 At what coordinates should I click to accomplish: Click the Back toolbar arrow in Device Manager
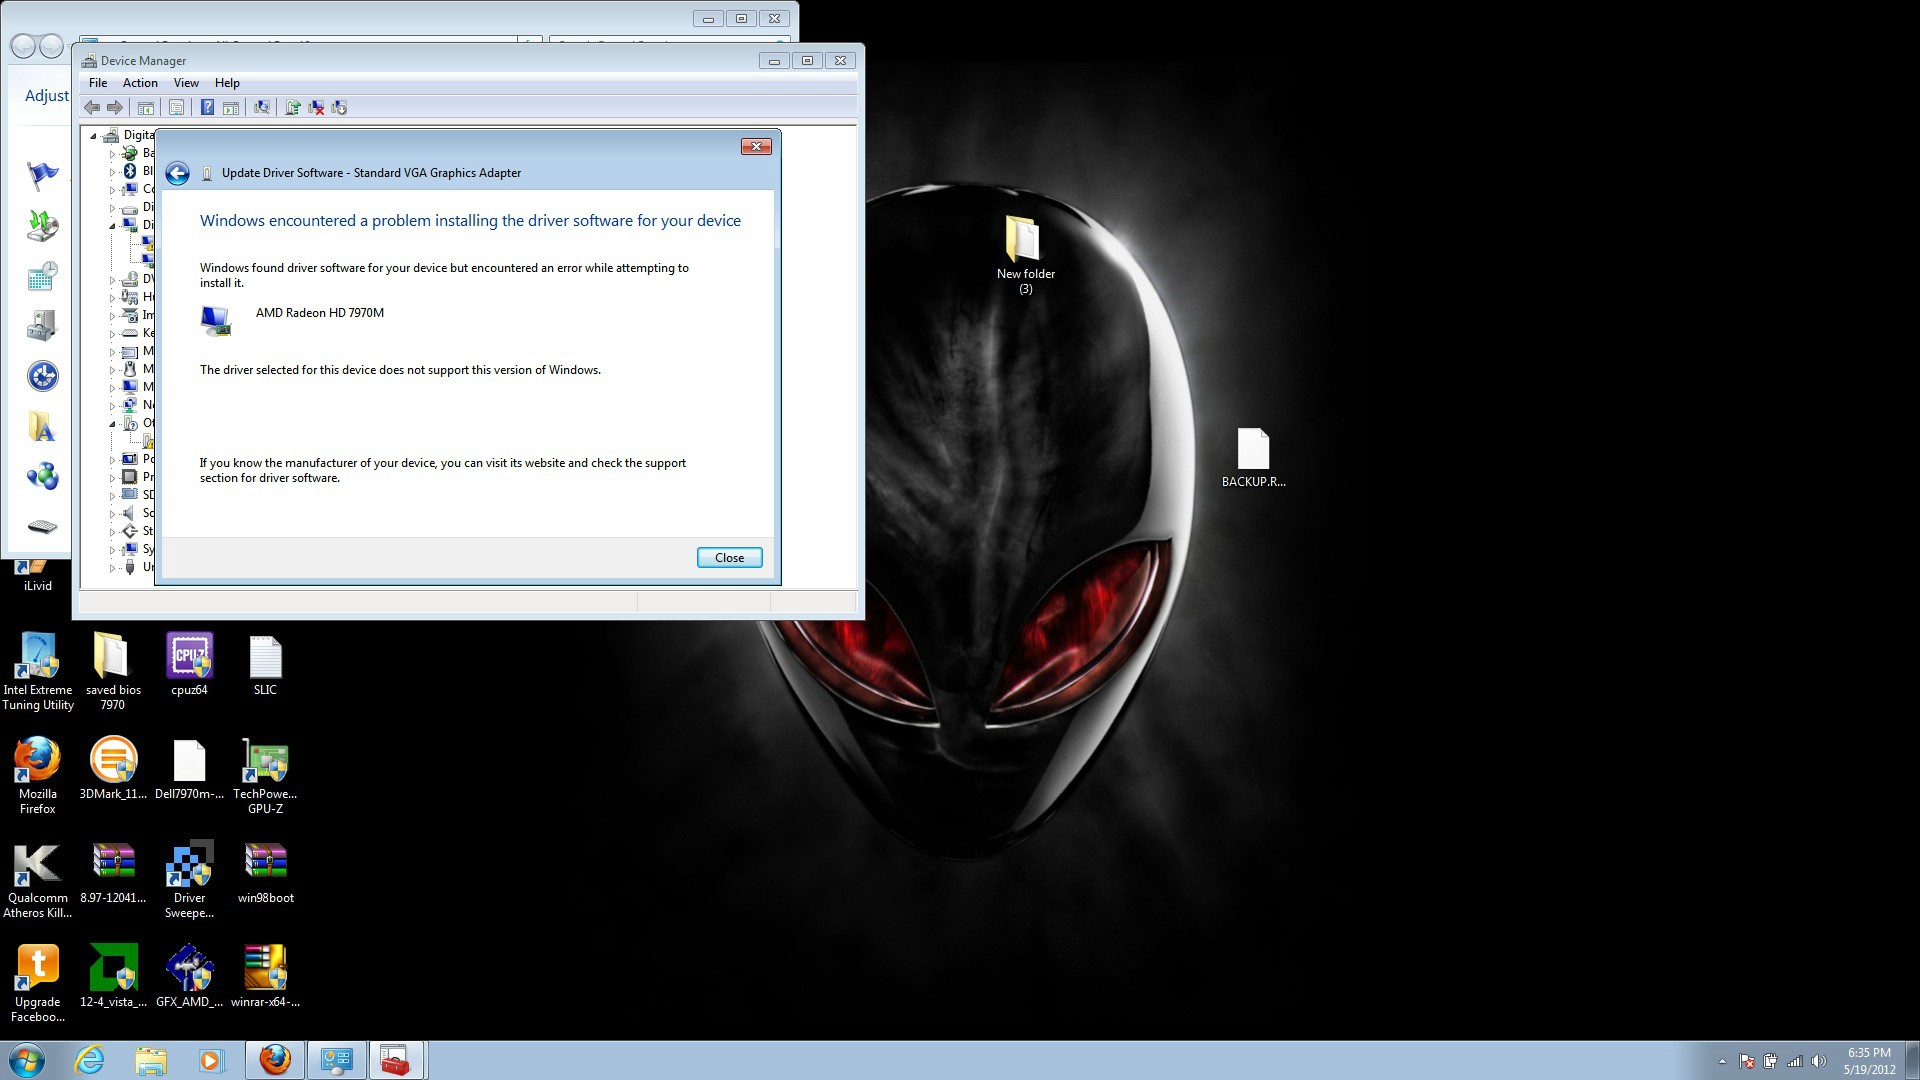92,108
